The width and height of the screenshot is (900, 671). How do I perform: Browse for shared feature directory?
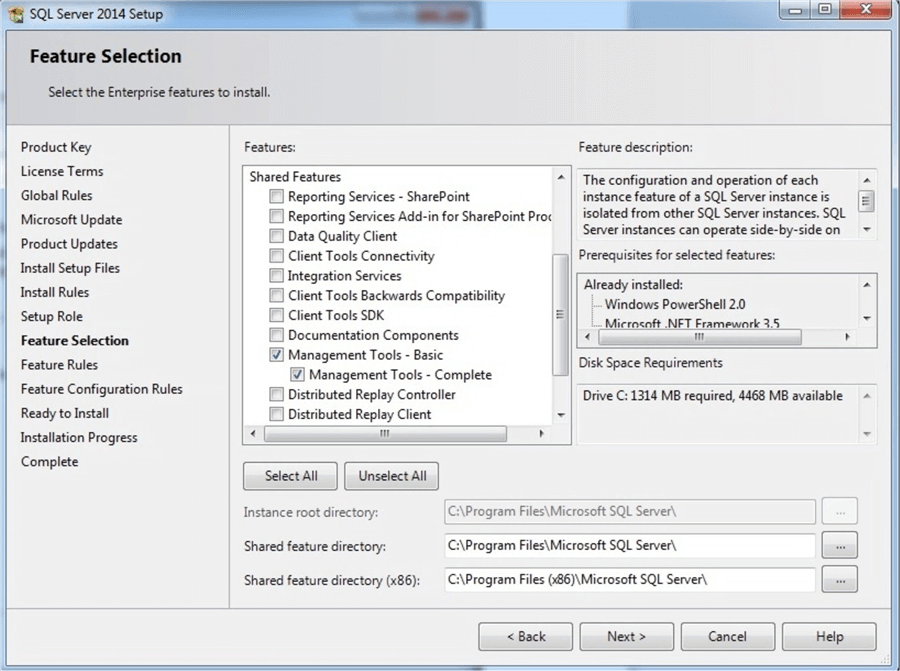coord(840,546)
